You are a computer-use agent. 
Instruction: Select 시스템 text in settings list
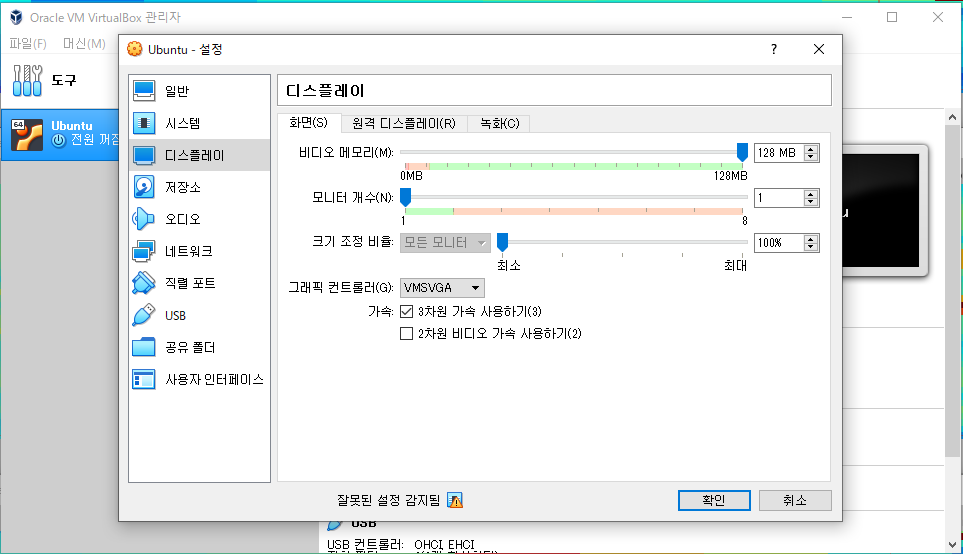click(182, 123)
